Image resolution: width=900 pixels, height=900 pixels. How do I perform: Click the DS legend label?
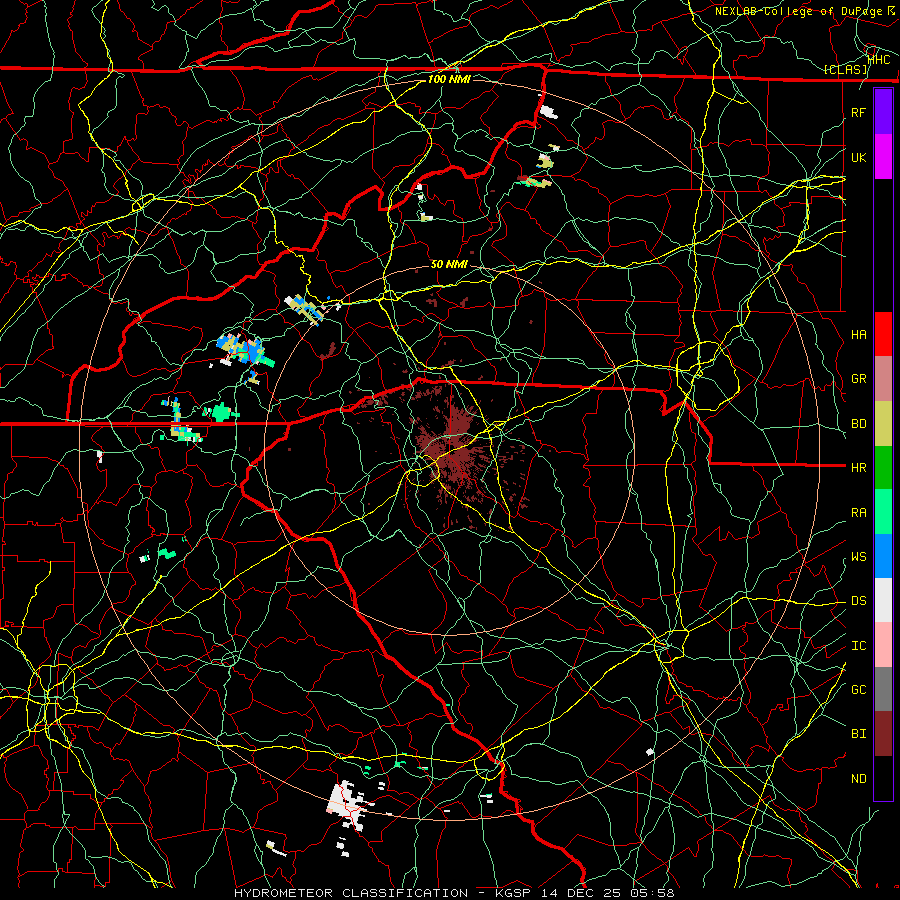click(859, 601)
